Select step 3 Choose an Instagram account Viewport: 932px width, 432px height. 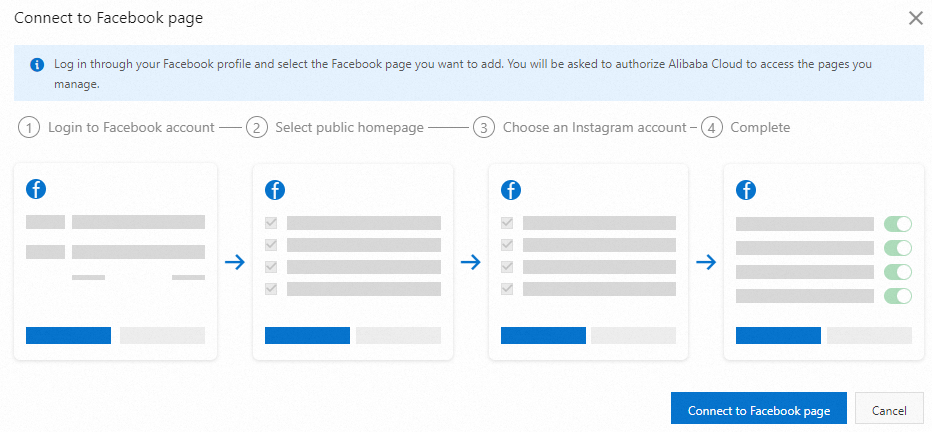coord(580,128)
